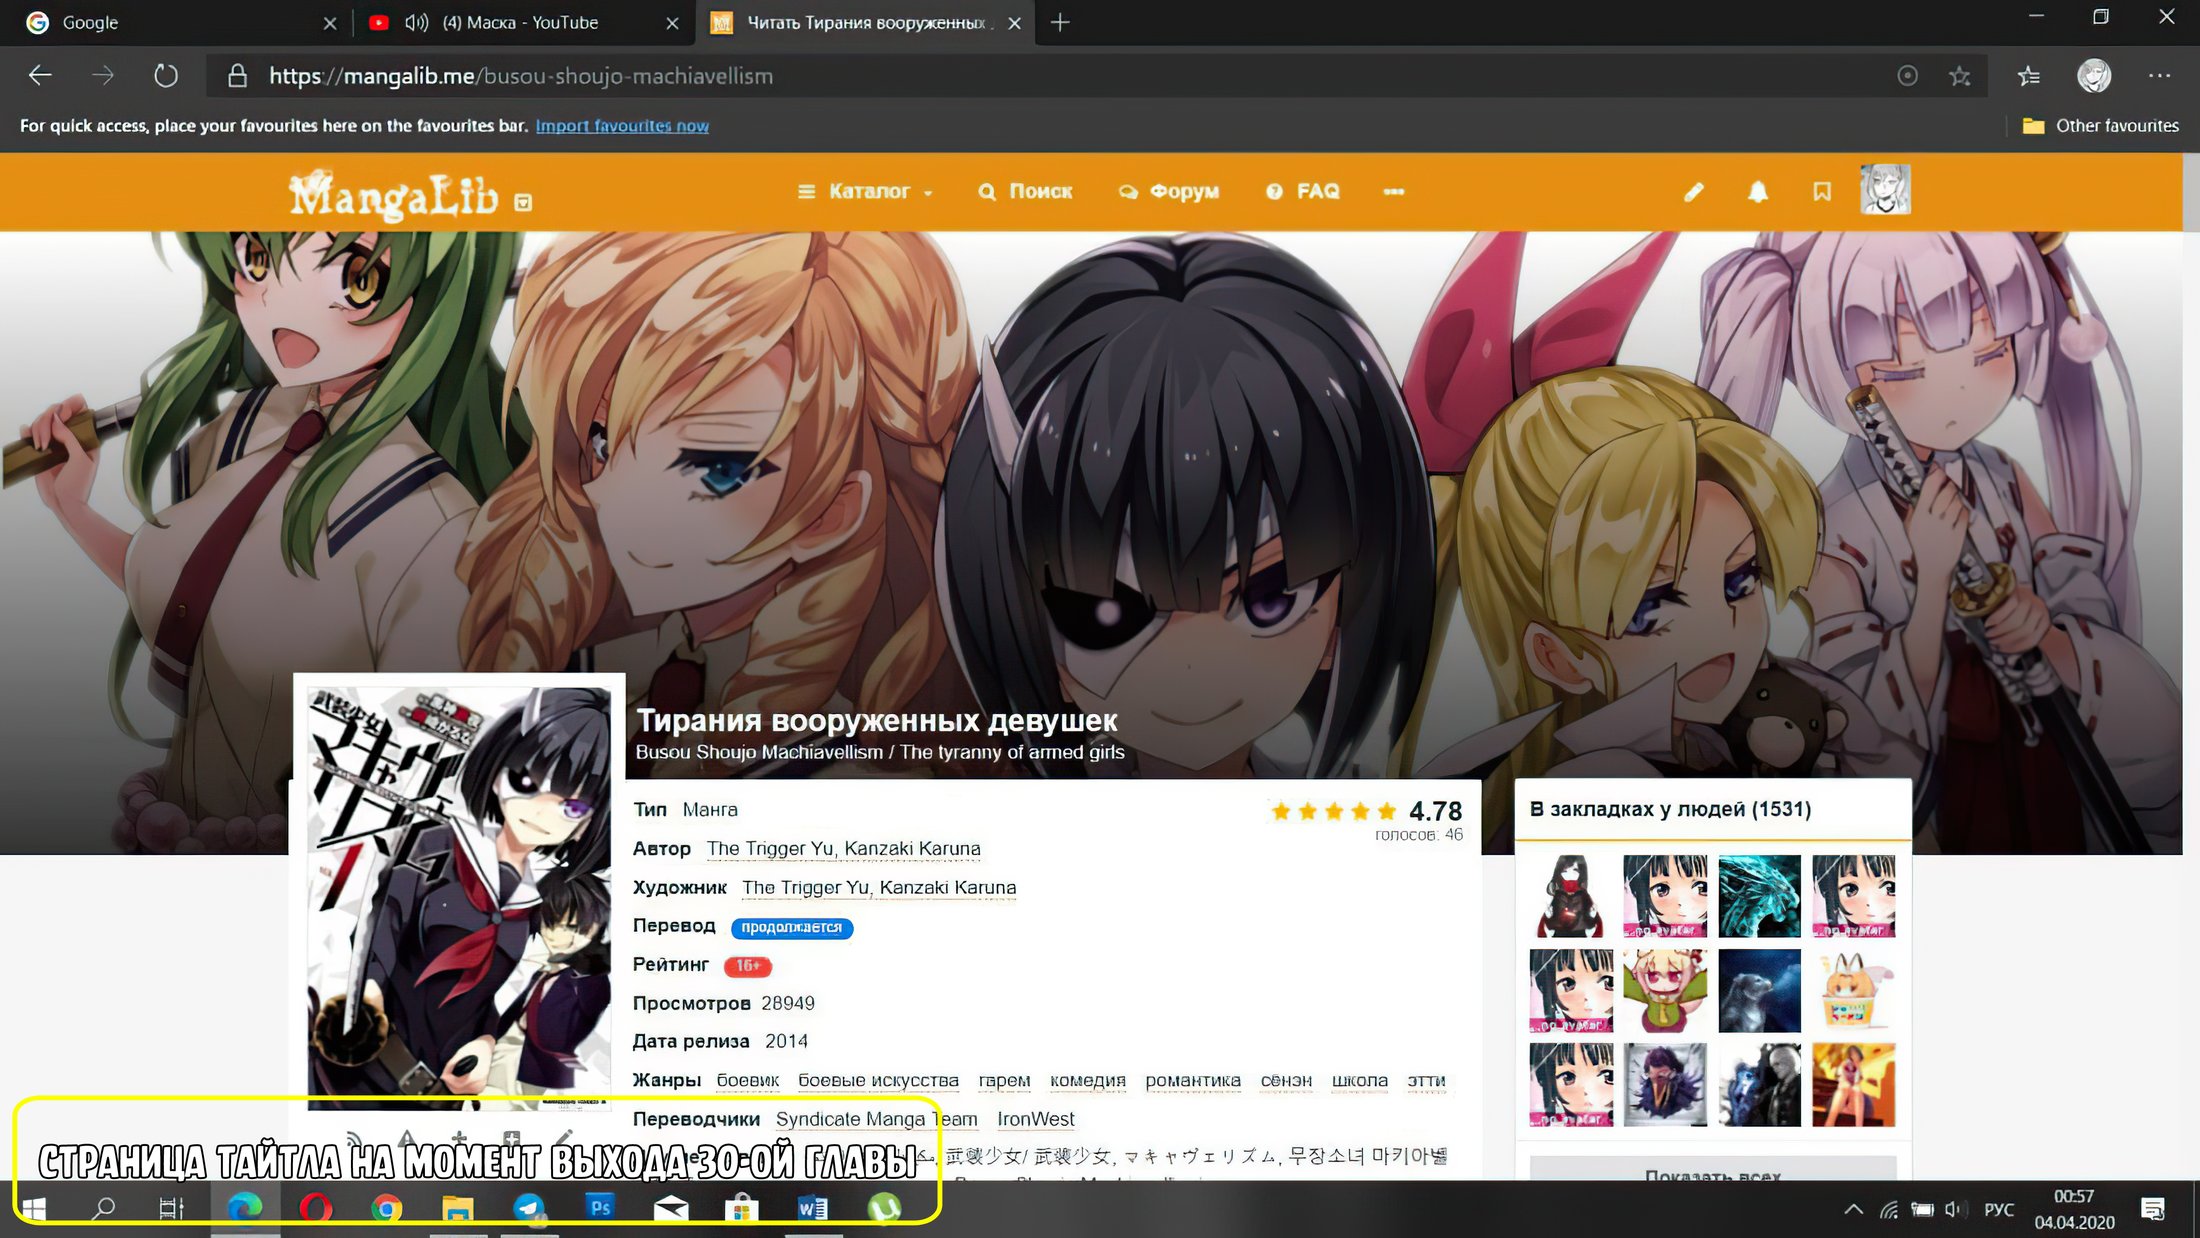
Task: Open Mail app from the taskbar
Action: coord(671,1209)
